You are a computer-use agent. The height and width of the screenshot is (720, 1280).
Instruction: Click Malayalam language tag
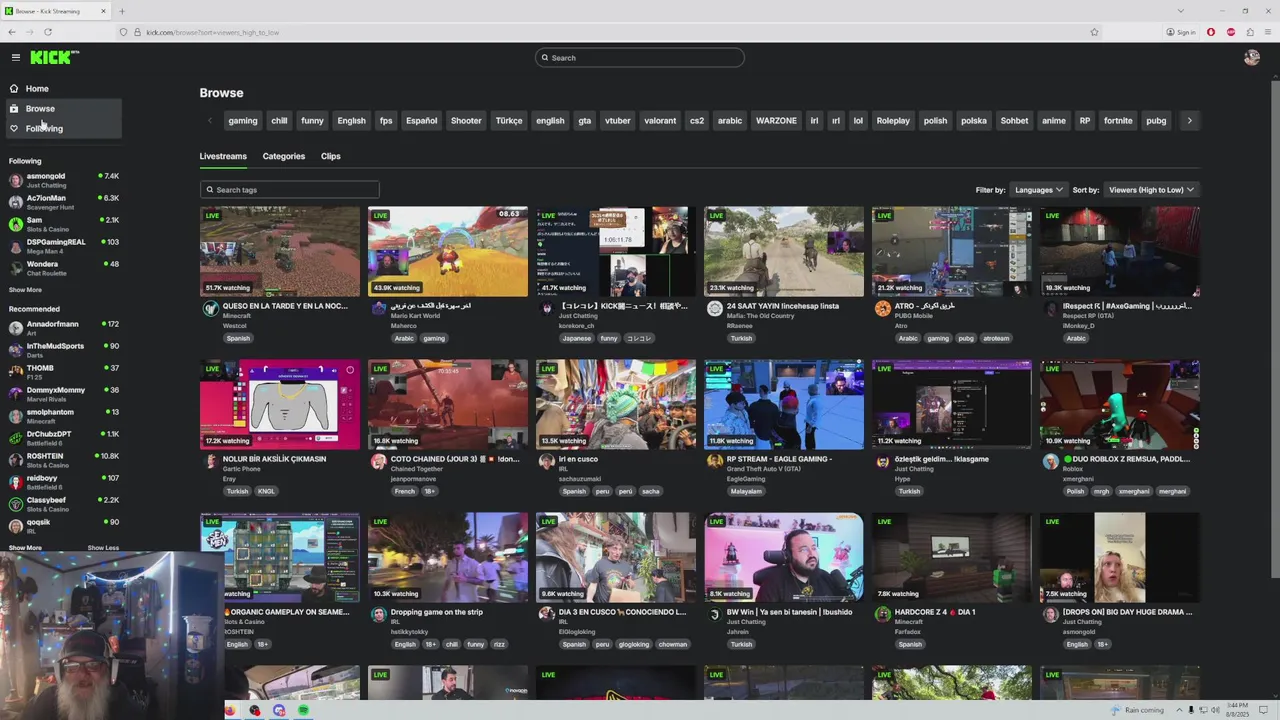click(746, 491)
